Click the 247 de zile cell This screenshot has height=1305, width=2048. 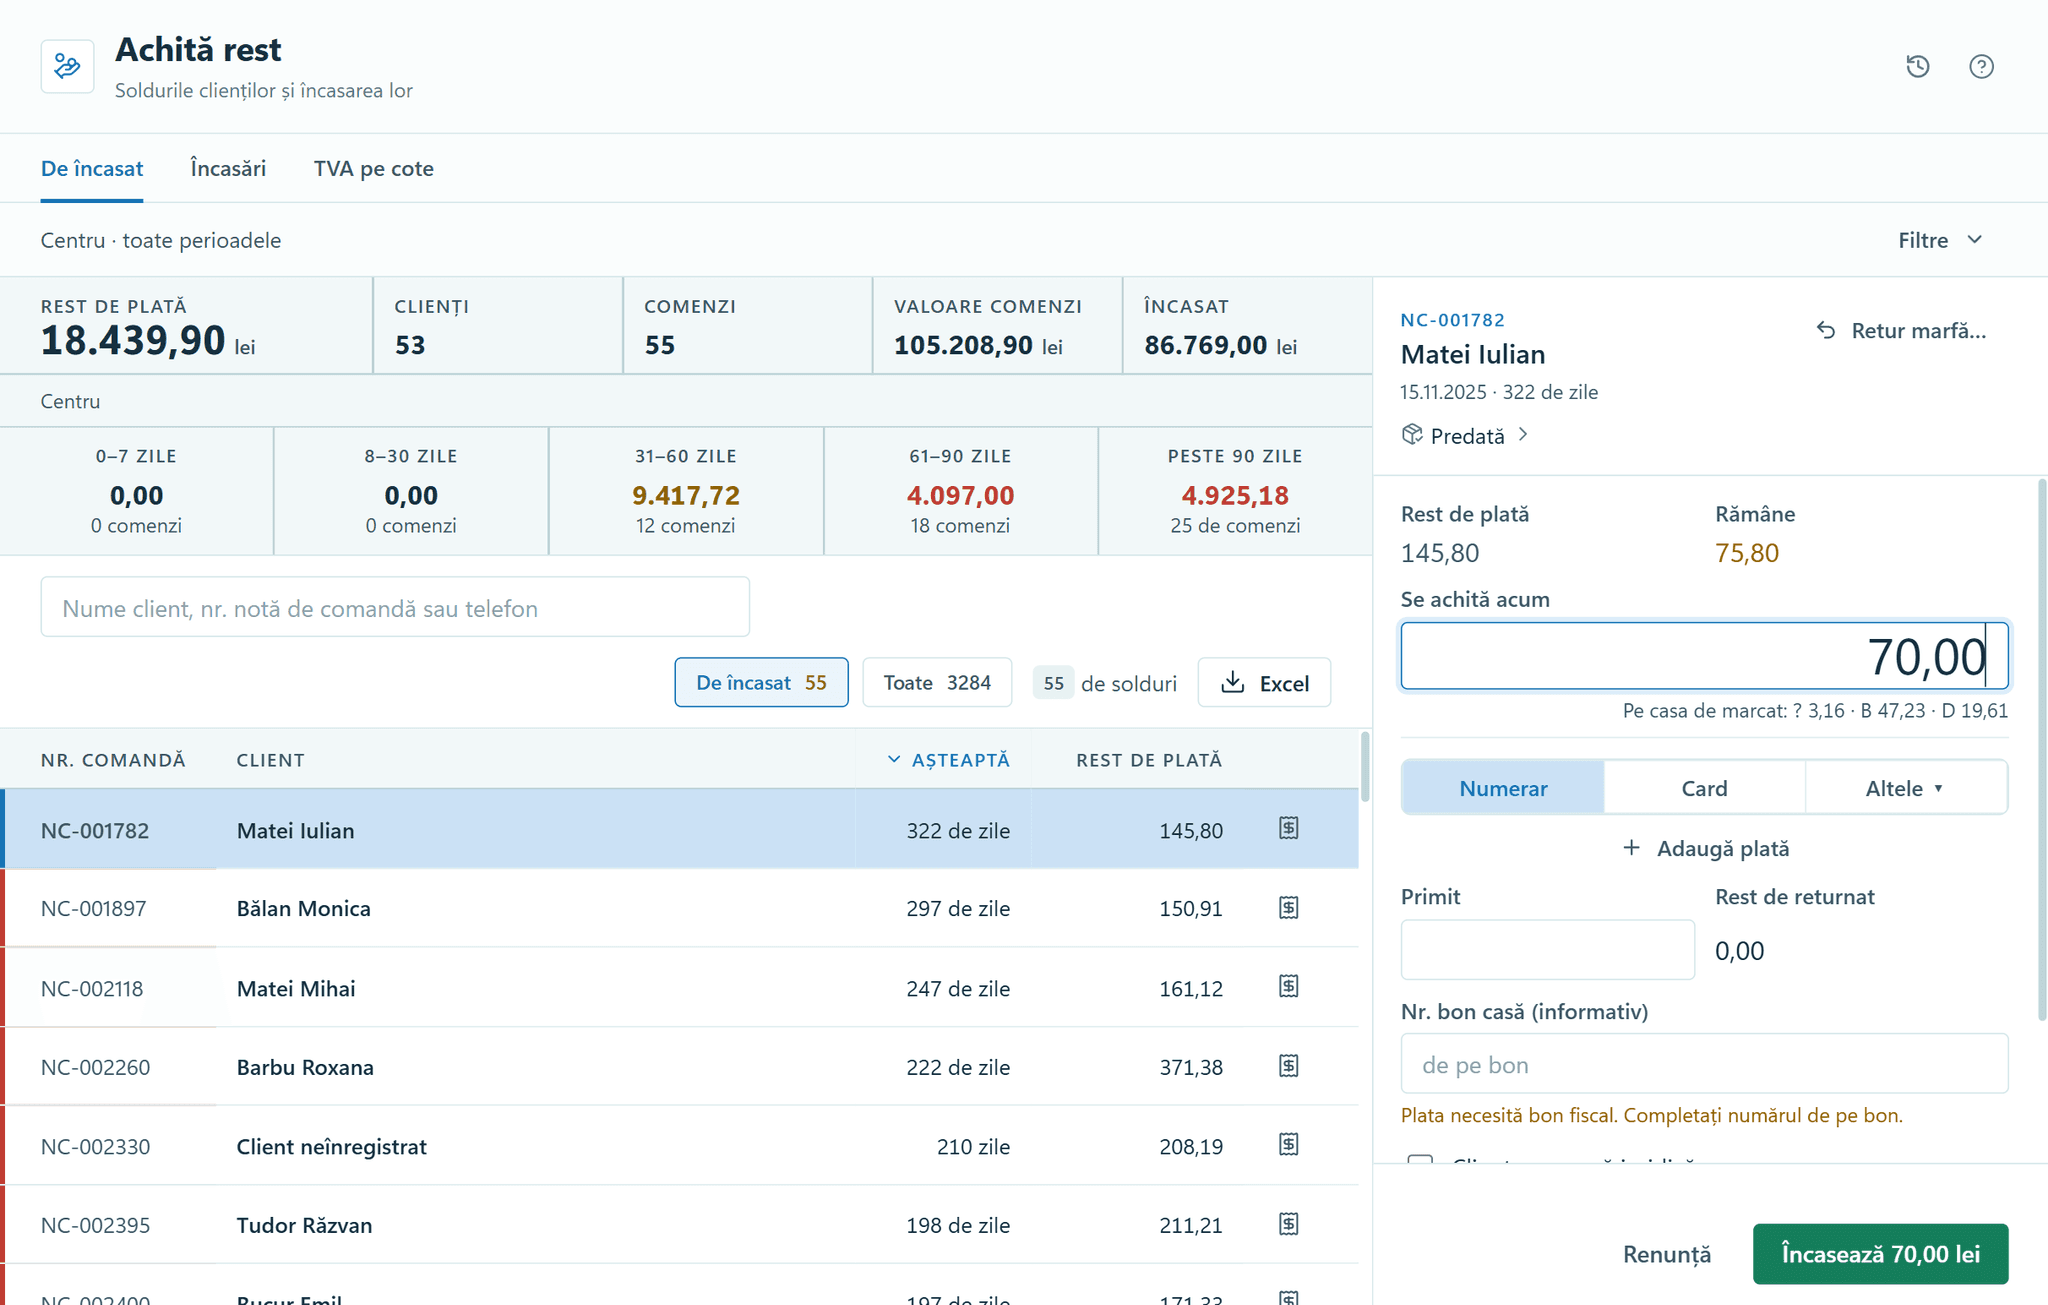958,988
